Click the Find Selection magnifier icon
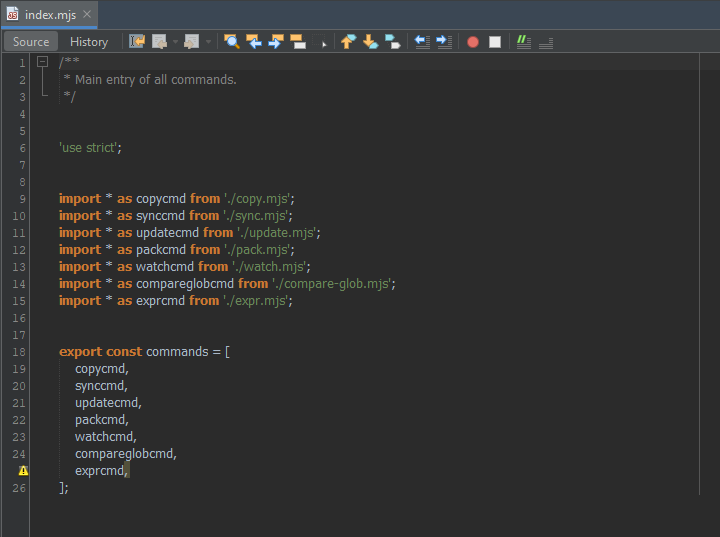 (232, 42)
